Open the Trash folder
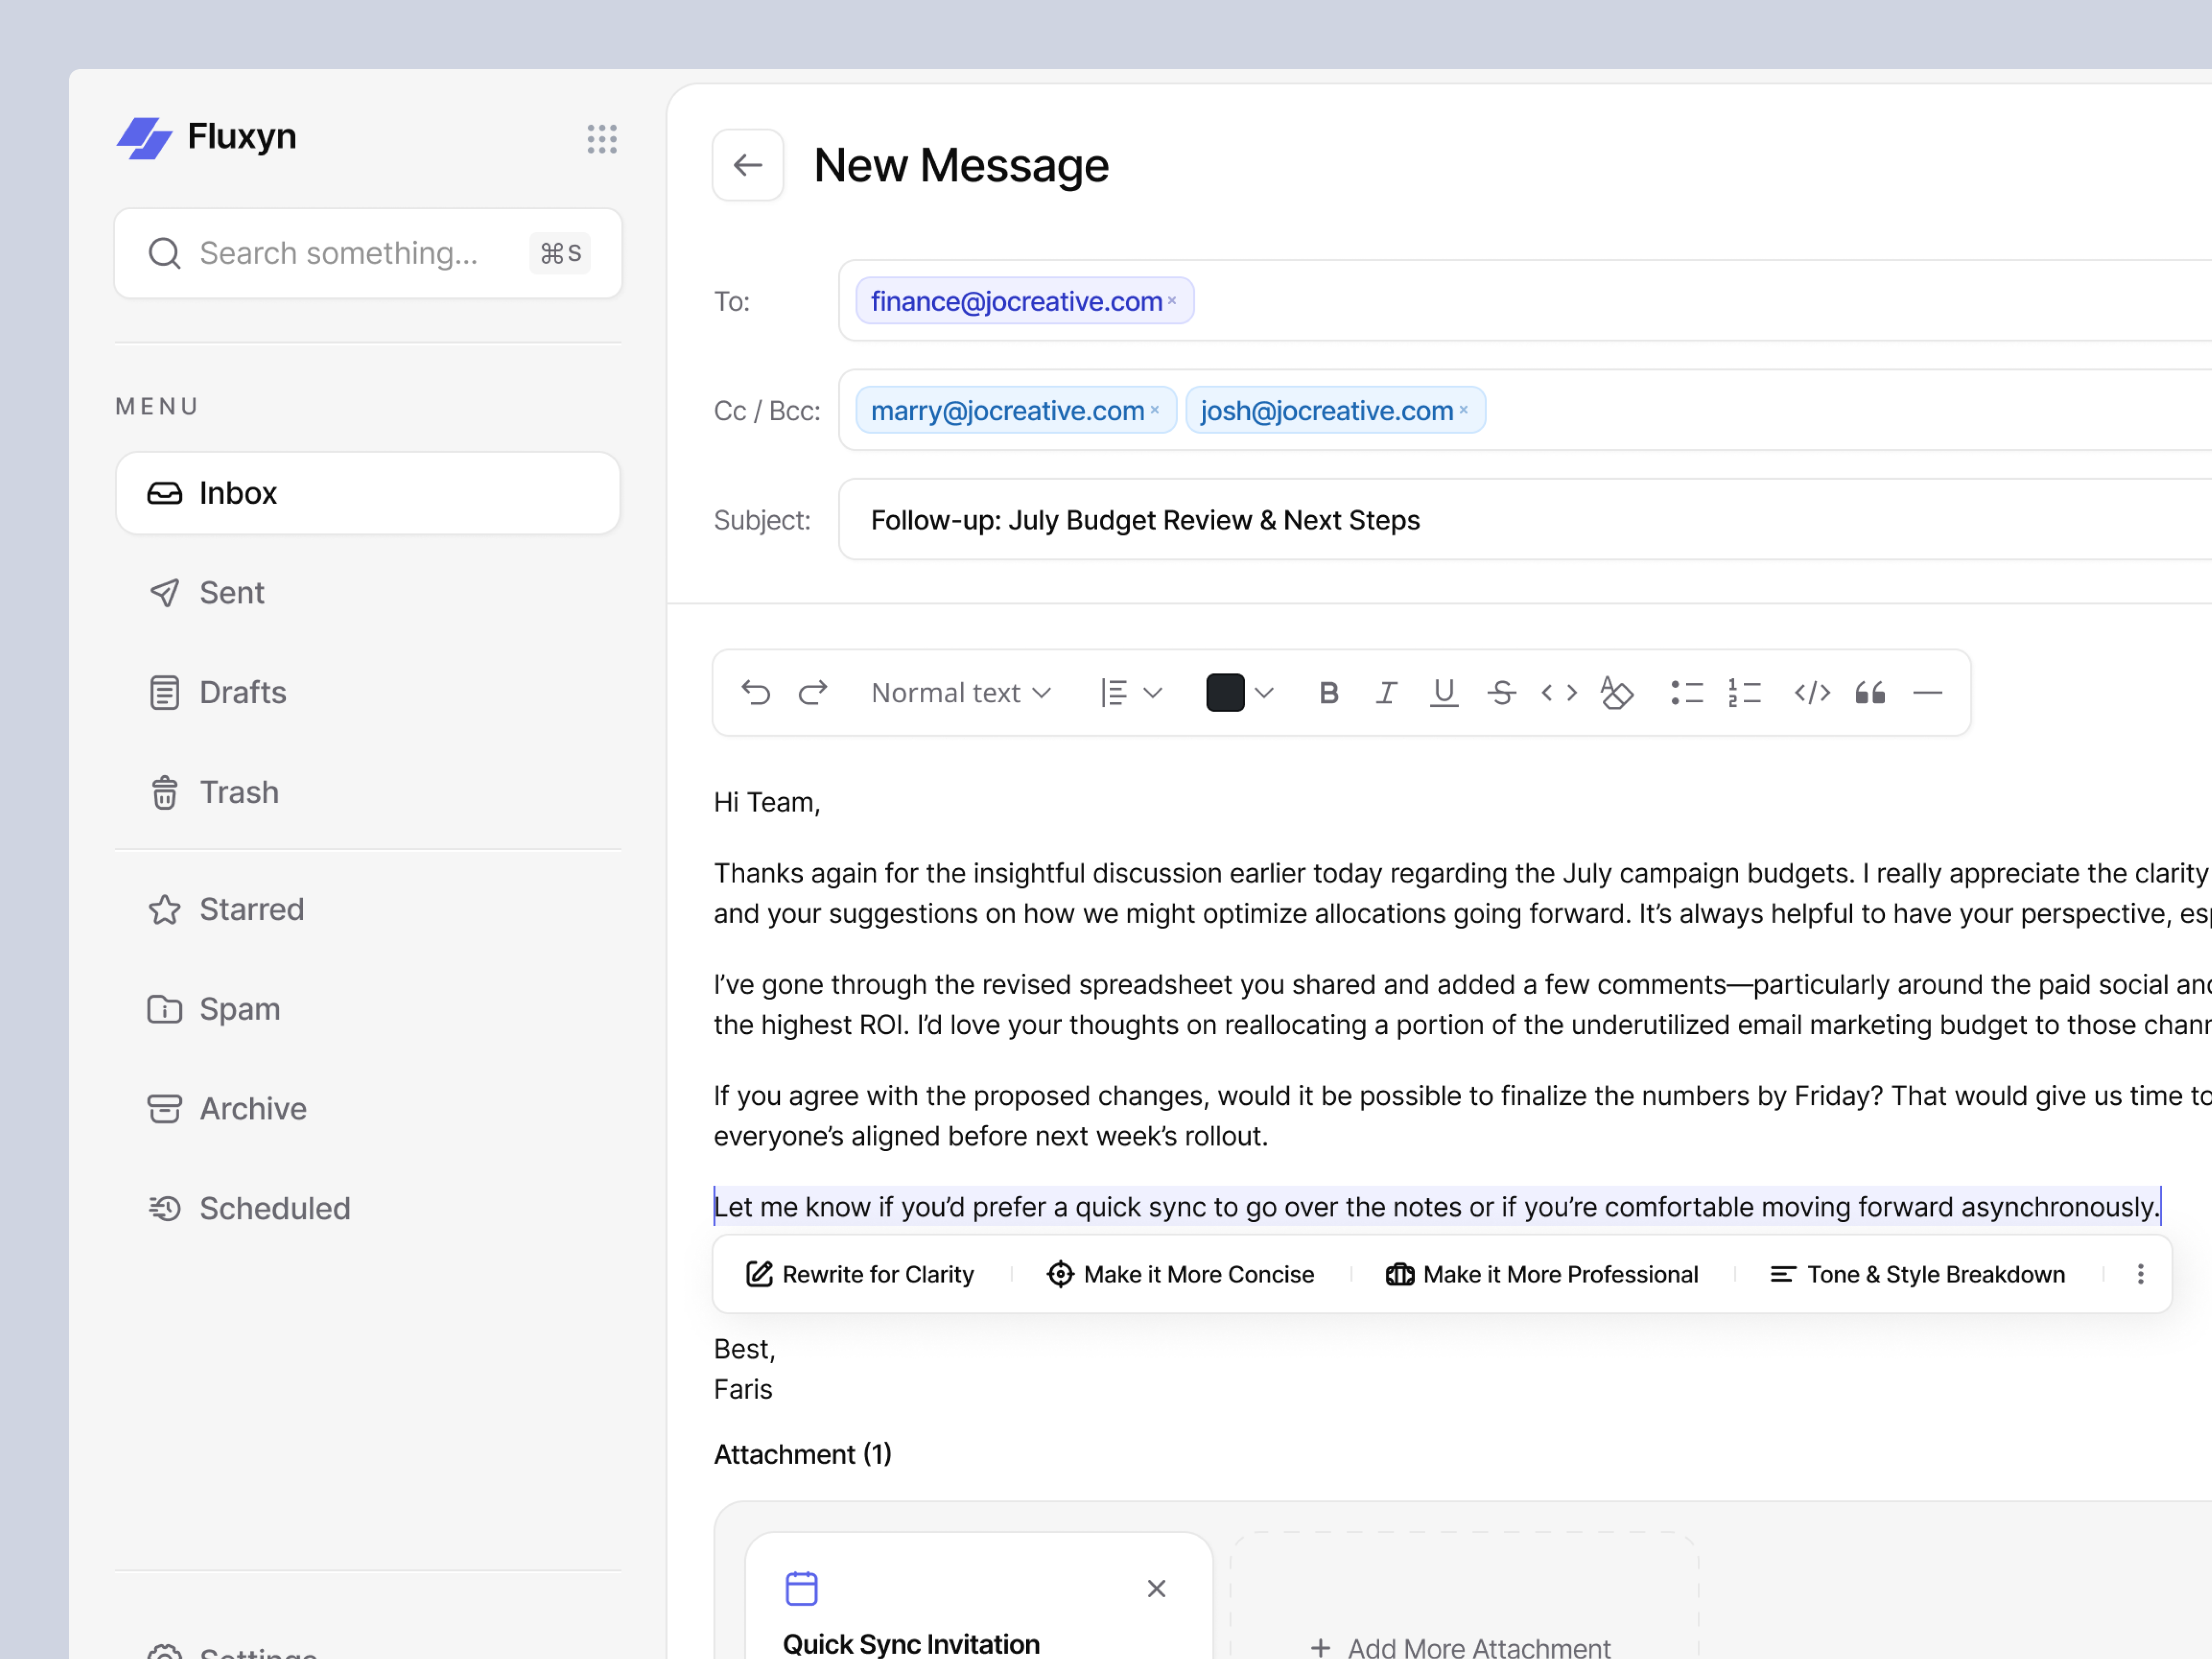 click(x=368, y=792)
